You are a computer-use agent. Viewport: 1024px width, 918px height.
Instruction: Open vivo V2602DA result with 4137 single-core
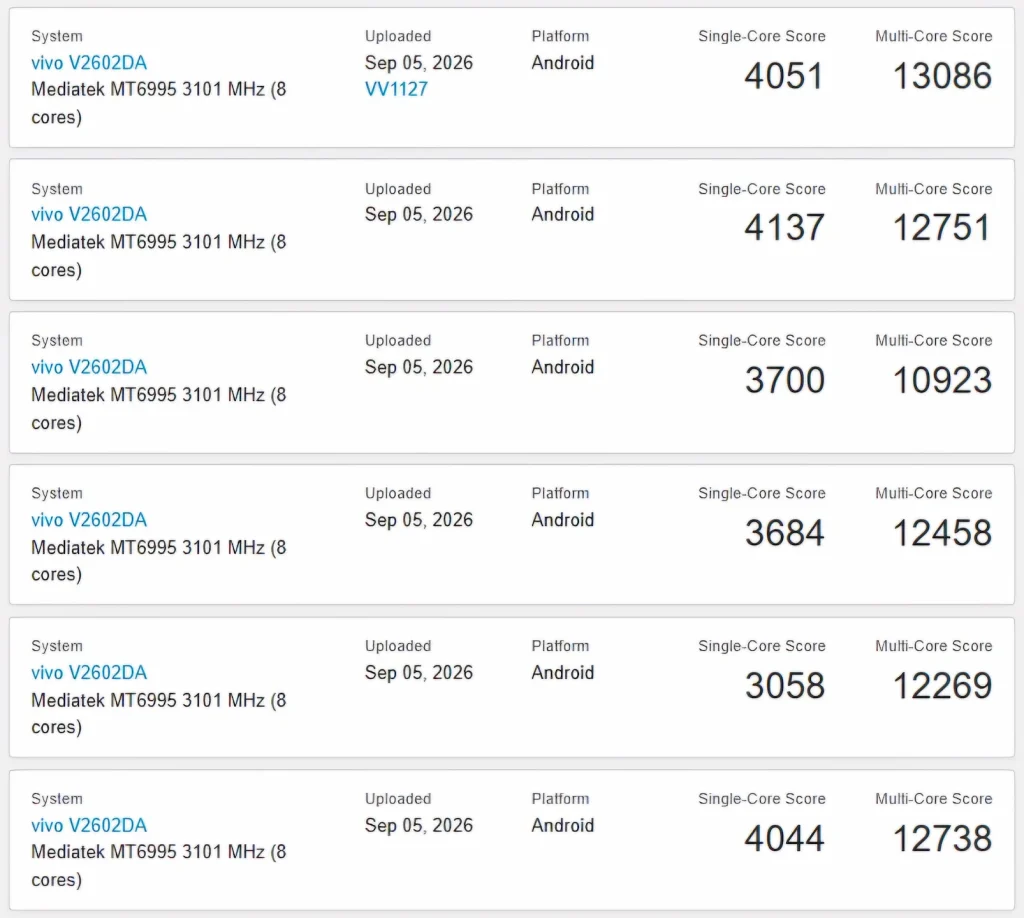[x=89, y=214]
